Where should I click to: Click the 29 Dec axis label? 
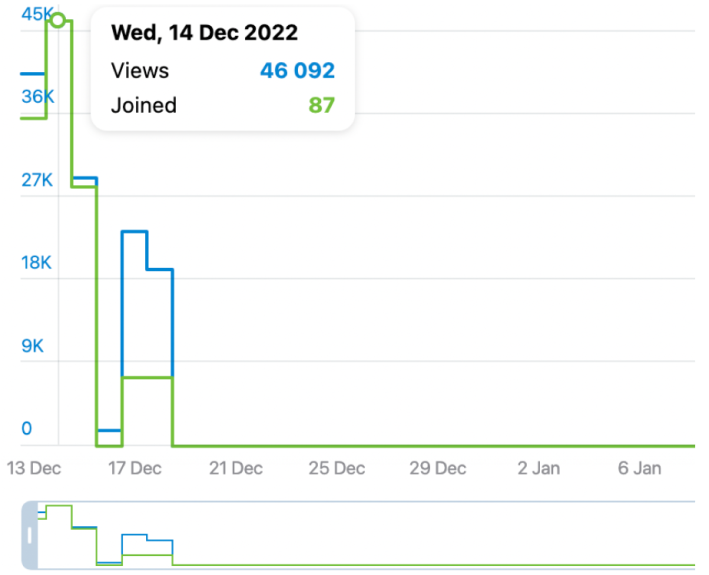[439, 468]
